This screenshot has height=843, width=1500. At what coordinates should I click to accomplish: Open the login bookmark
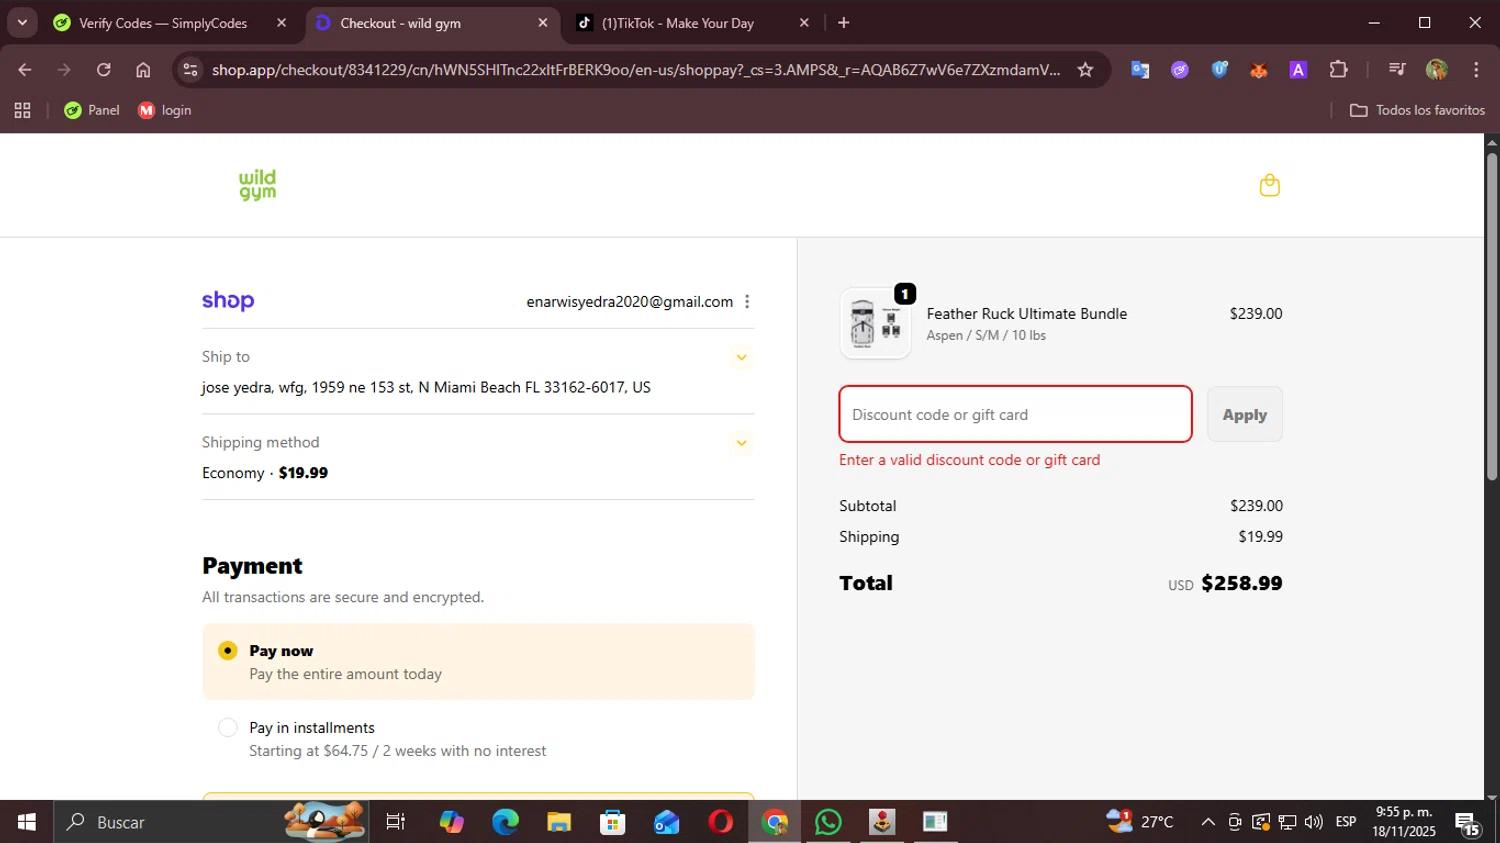(165, 110)
